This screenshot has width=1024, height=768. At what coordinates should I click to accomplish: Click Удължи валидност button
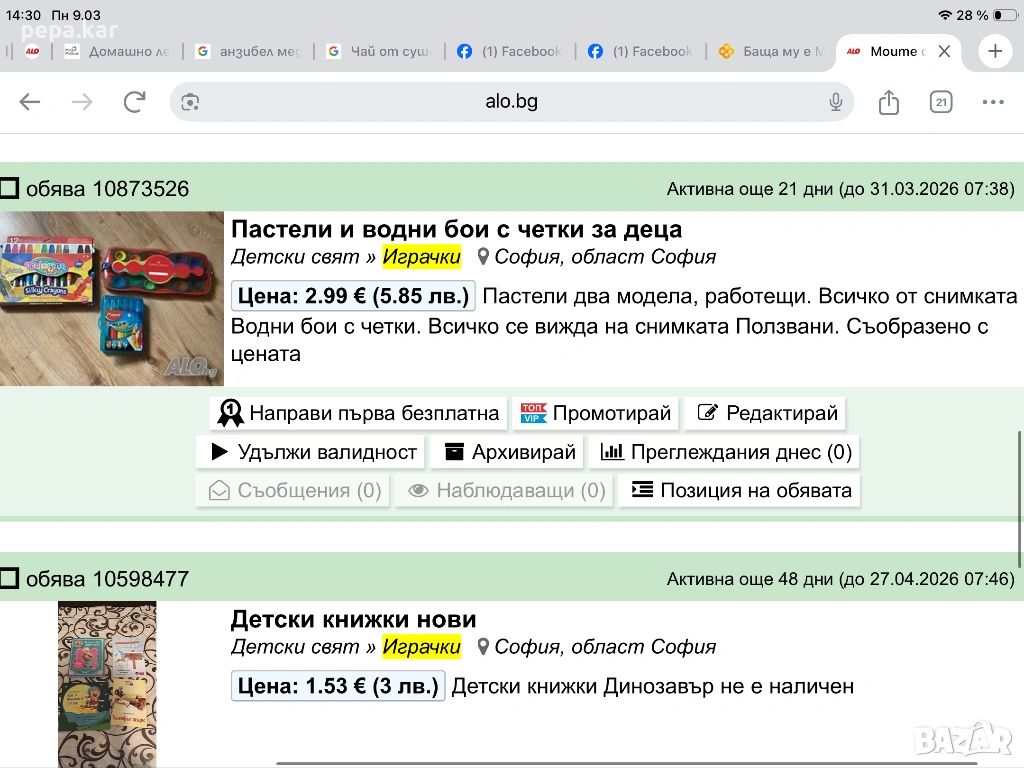pos(312,452)
